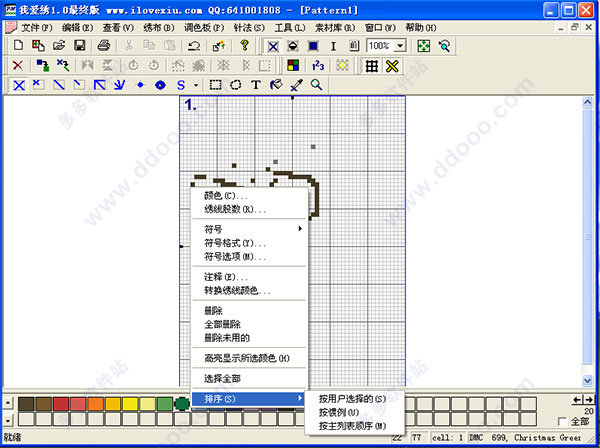The image size is (600, 448).
Task: Click palette scroll-up arrow at left
Action: click(x=8, y=402)
